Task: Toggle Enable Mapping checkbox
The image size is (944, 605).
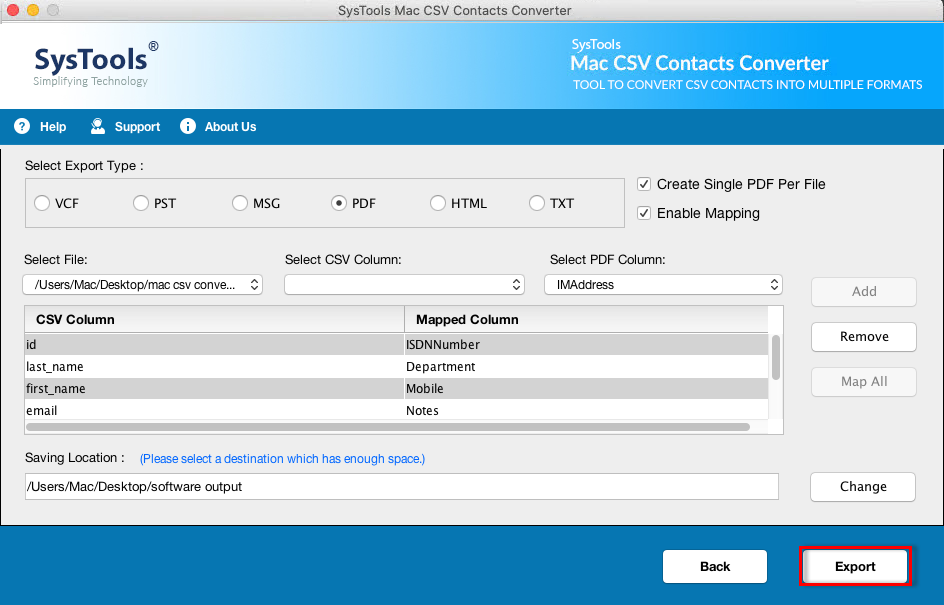Action: (644, 213)
